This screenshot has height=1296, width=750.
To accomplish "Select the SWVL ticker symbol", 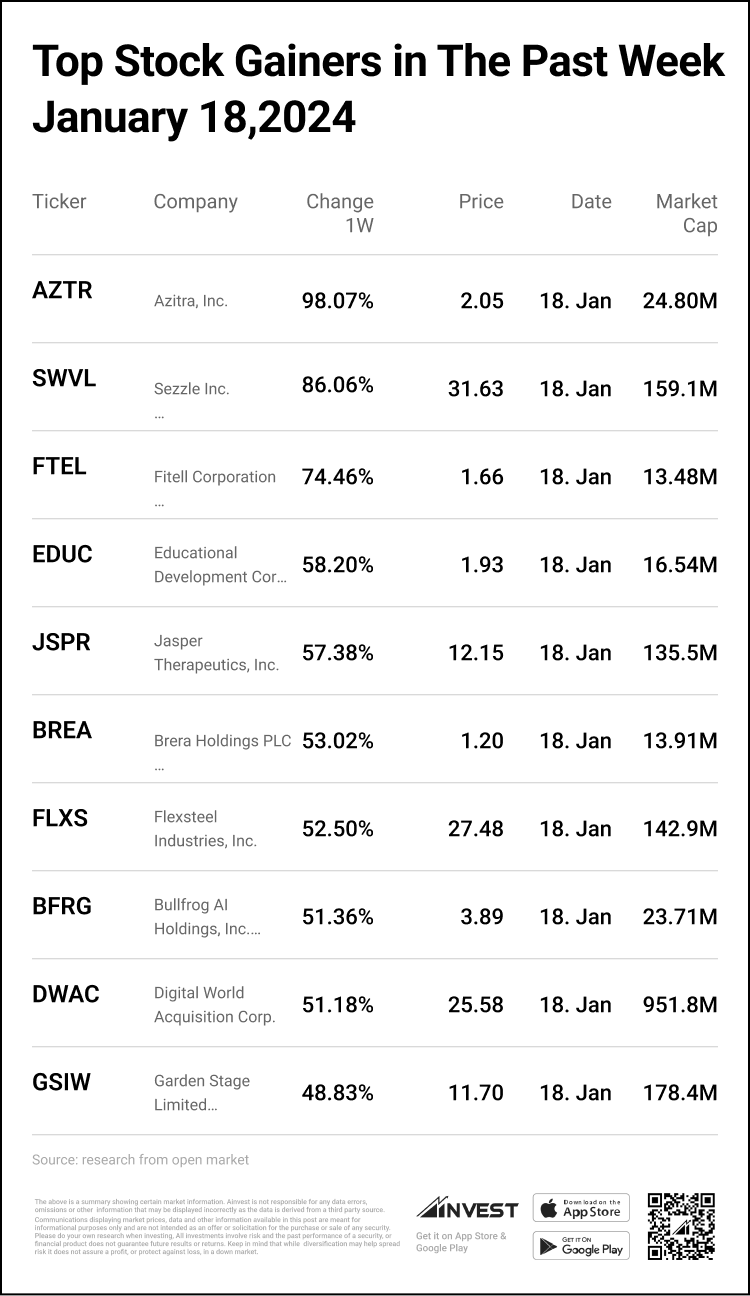I will [64, 378].
